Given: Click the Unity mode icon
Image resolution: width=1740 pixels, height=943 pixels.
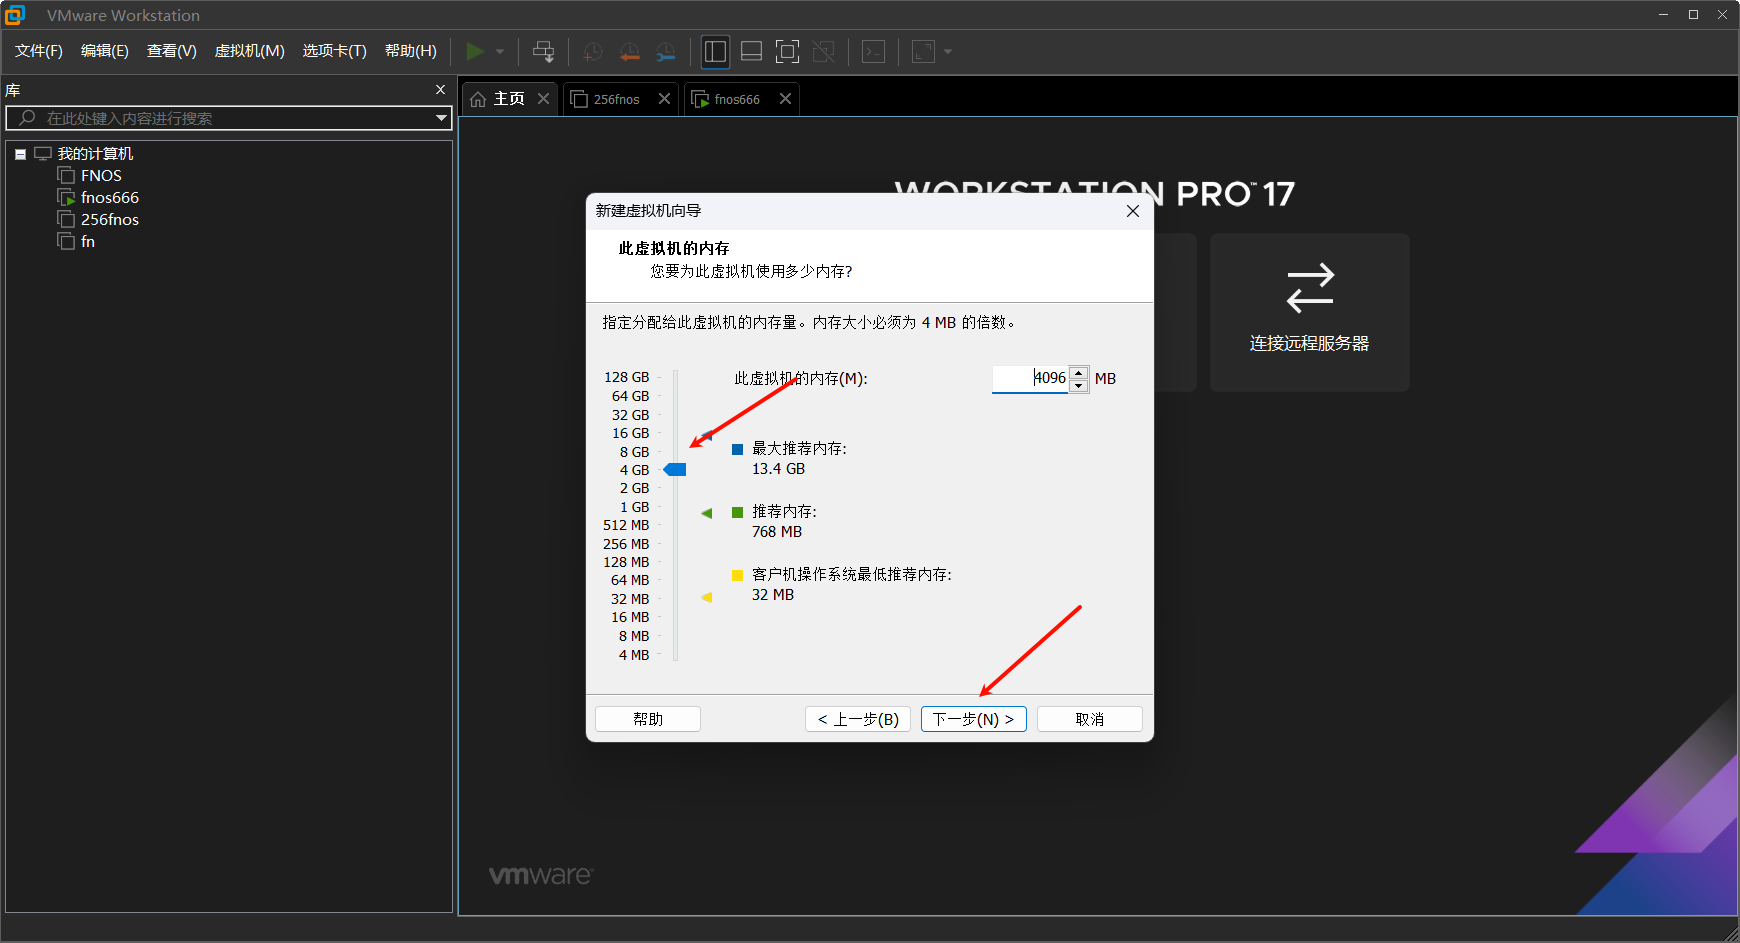Looking at the screenshot, I should point(824,51).
